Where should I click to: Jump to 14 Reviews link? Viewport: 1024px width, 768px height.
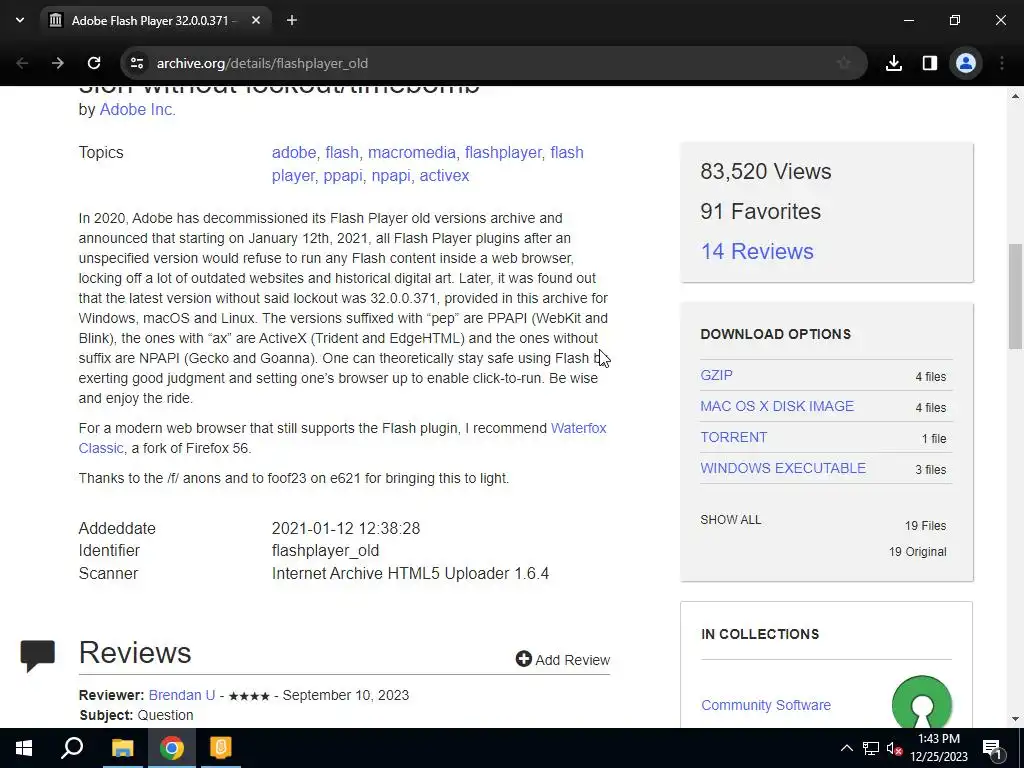[x=757, y=251]
